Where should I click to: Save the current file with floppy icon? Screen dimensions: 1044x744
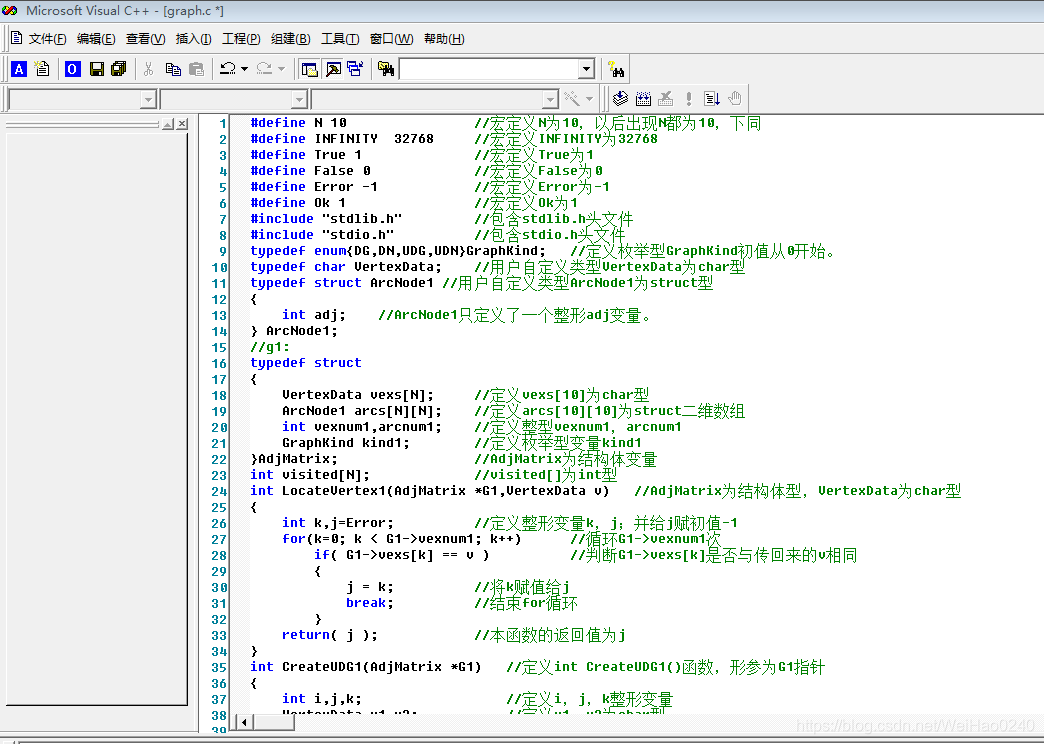click(97, 69)
